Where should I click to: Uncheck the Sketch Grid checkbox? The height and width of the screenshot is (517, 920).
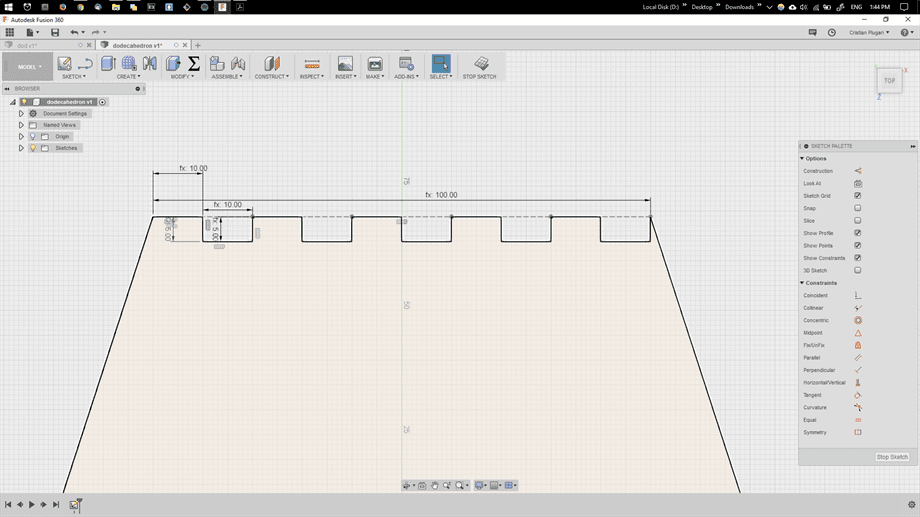pos(858,195)
